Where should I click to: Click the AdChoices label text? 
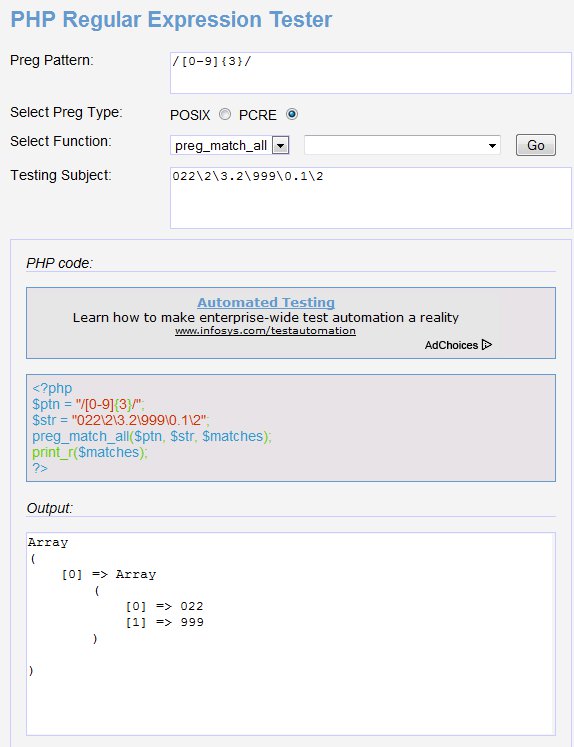[451, 345]
